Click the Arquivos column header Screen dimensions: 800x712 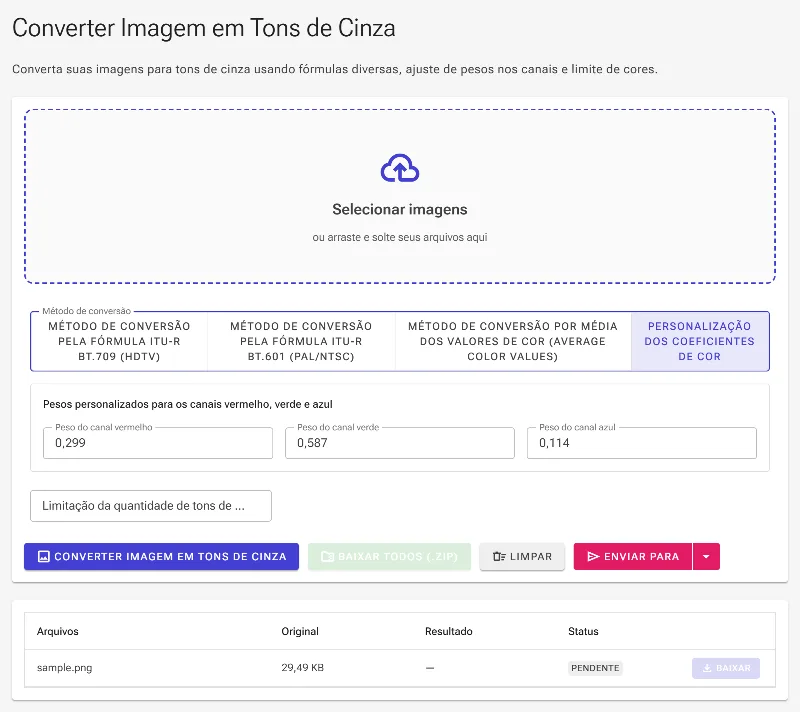[58, 631]
